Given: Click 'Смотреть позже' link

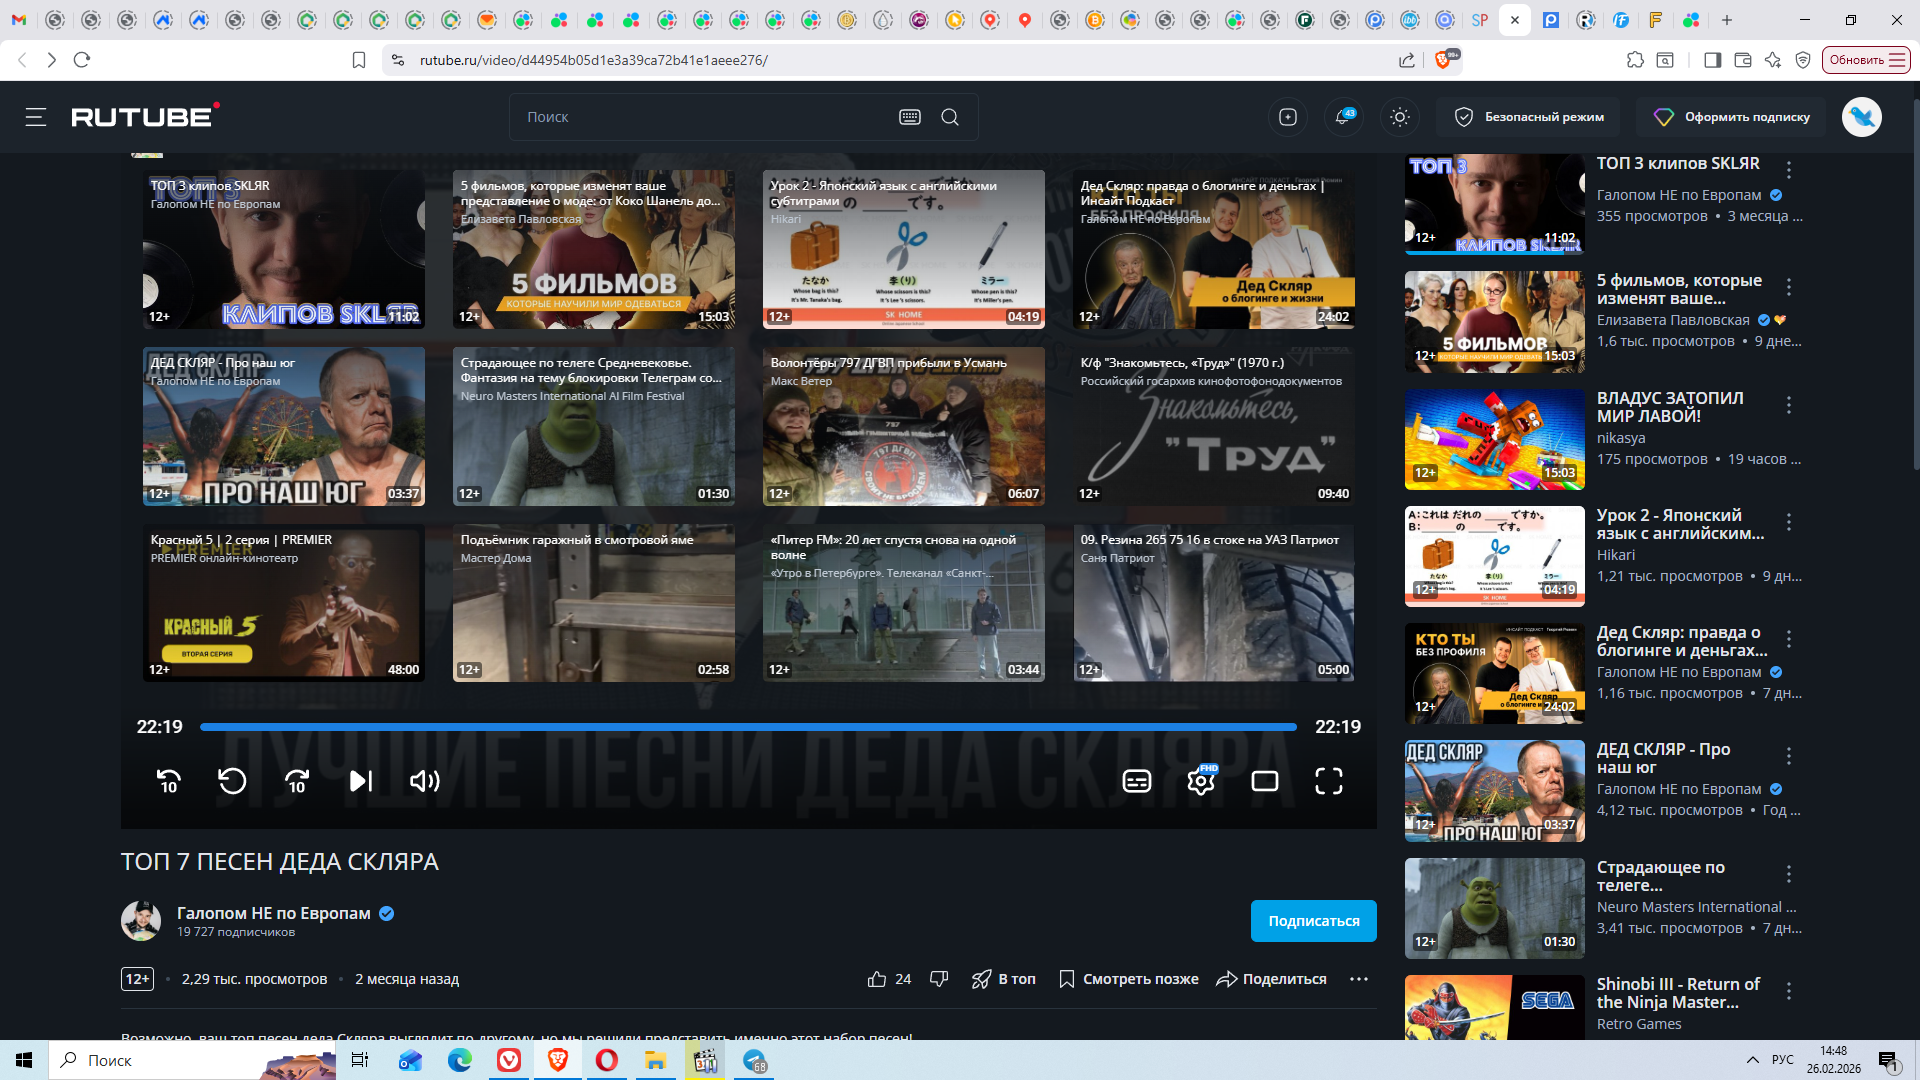Looking at the screenshot, I should point(1129,979).
